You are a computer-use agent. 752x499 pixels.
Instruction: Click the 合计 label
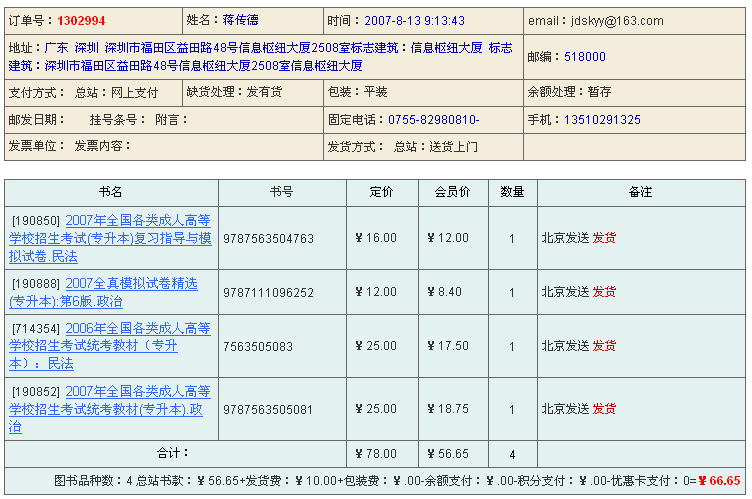173,453
